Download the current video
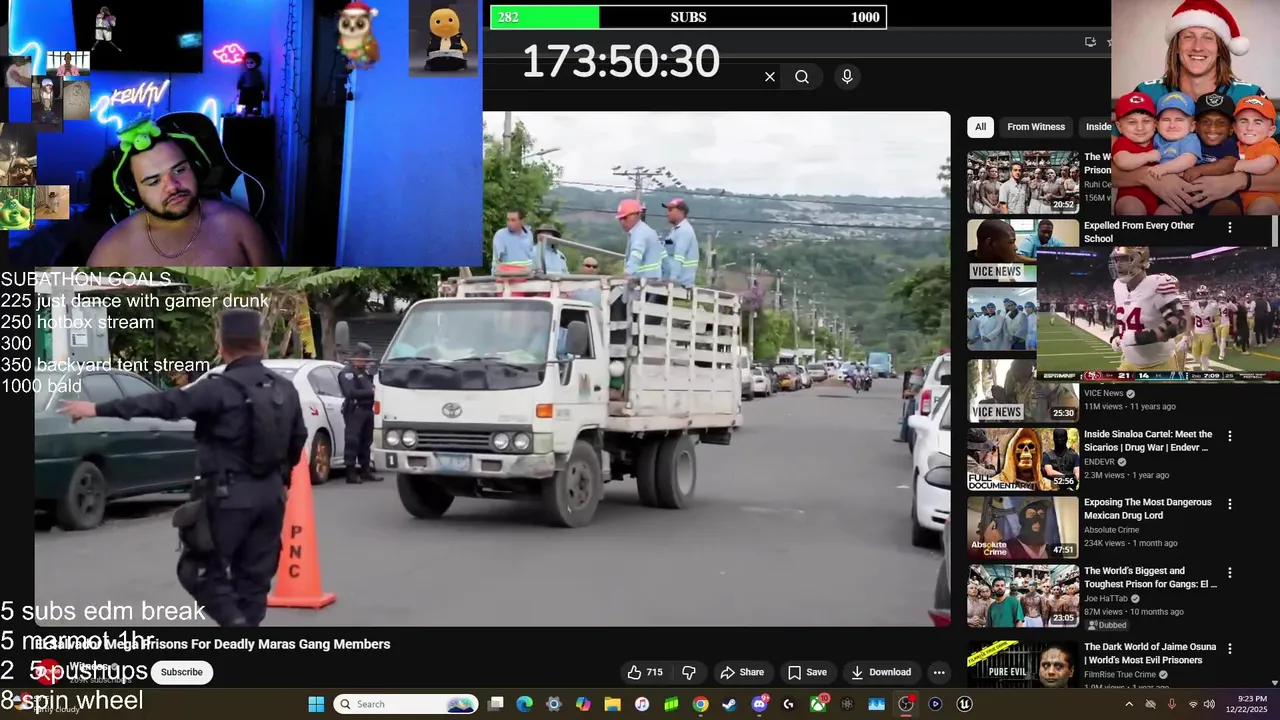The height and width of the screenshot is (720, 1280). tap(881, 672)
